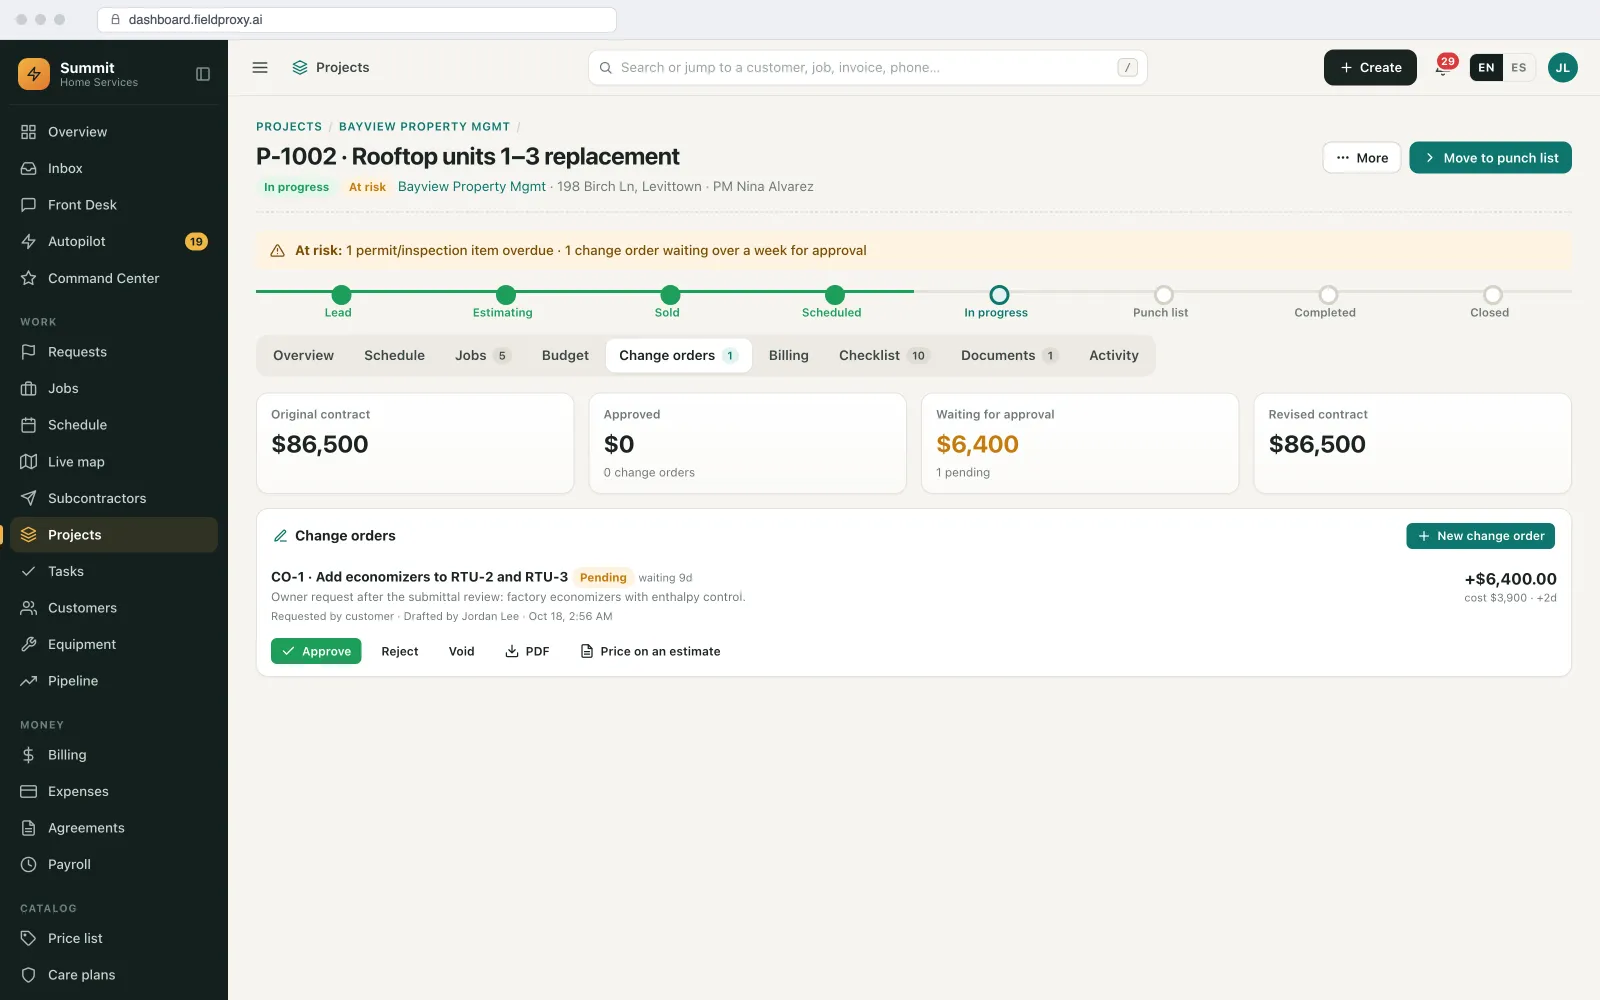Switch language to ES
Image resolution: width=1600 pixels, height=1000 pixels.
coord(1518,68)
